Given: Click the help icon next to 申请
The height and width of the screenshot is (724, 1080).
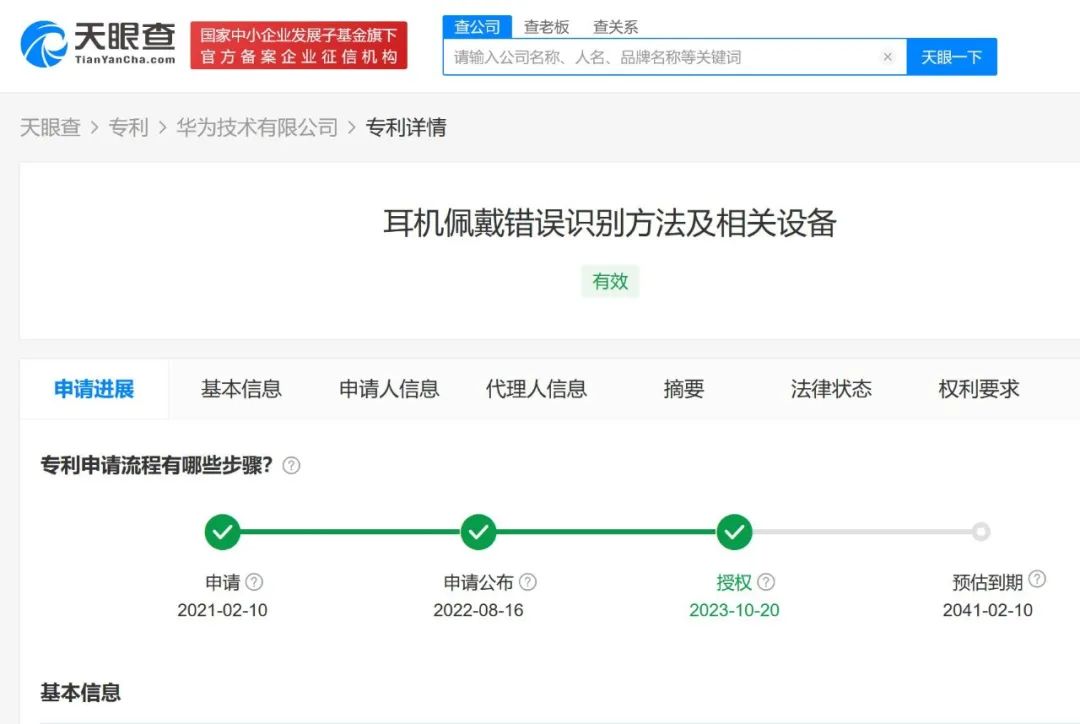Looking at the screenshot, I should 254,582.
